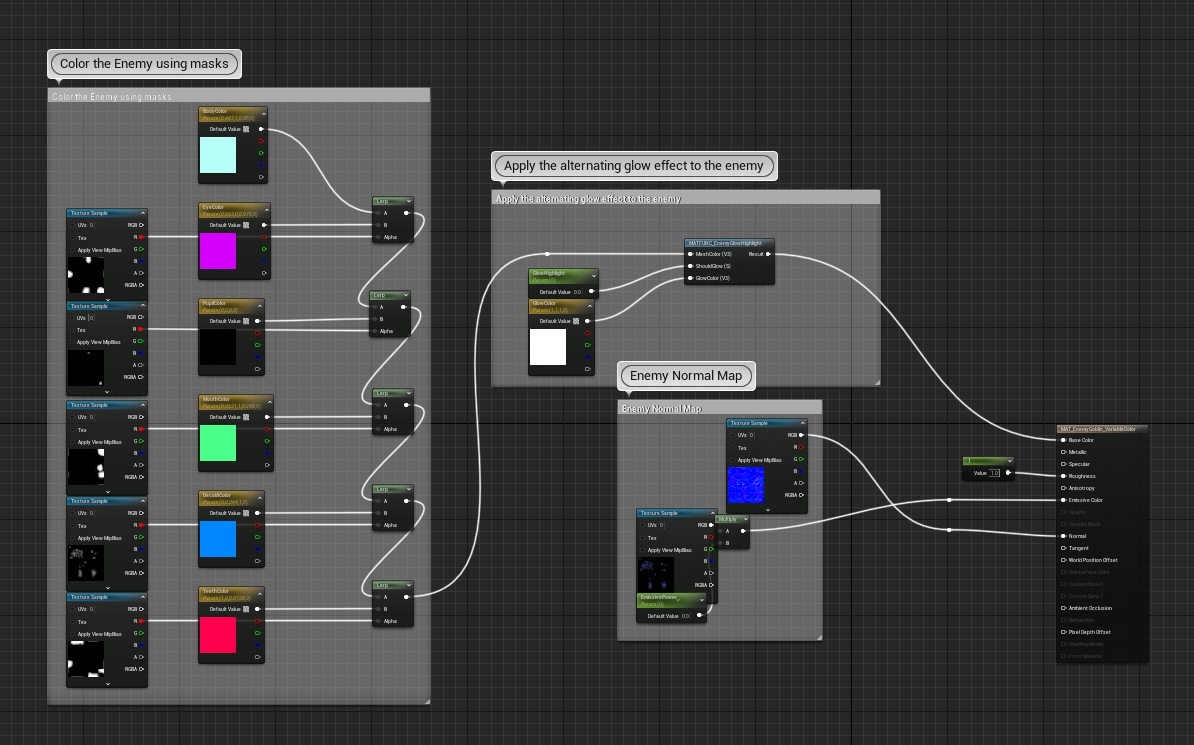This screenshot has width=1194, height=745.
Task: Click the constant Value 1.0 output pin
Action: [1008, 472]
